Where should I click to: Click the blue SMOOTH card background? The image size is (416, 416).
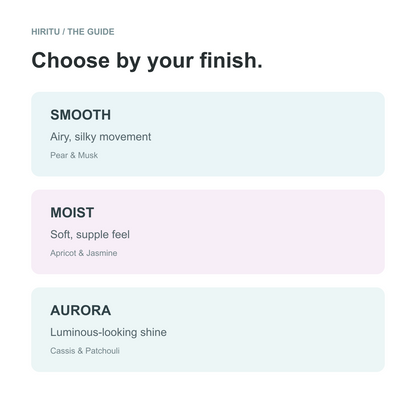[x=267, y=134]
